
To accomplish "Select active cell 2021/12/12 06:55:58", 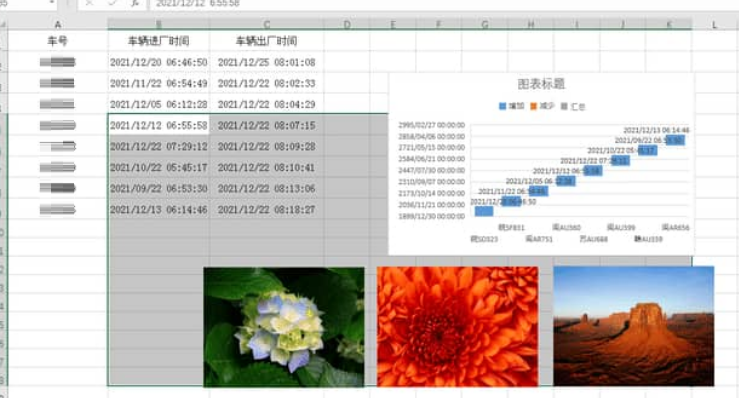I will tap(158, 125).
